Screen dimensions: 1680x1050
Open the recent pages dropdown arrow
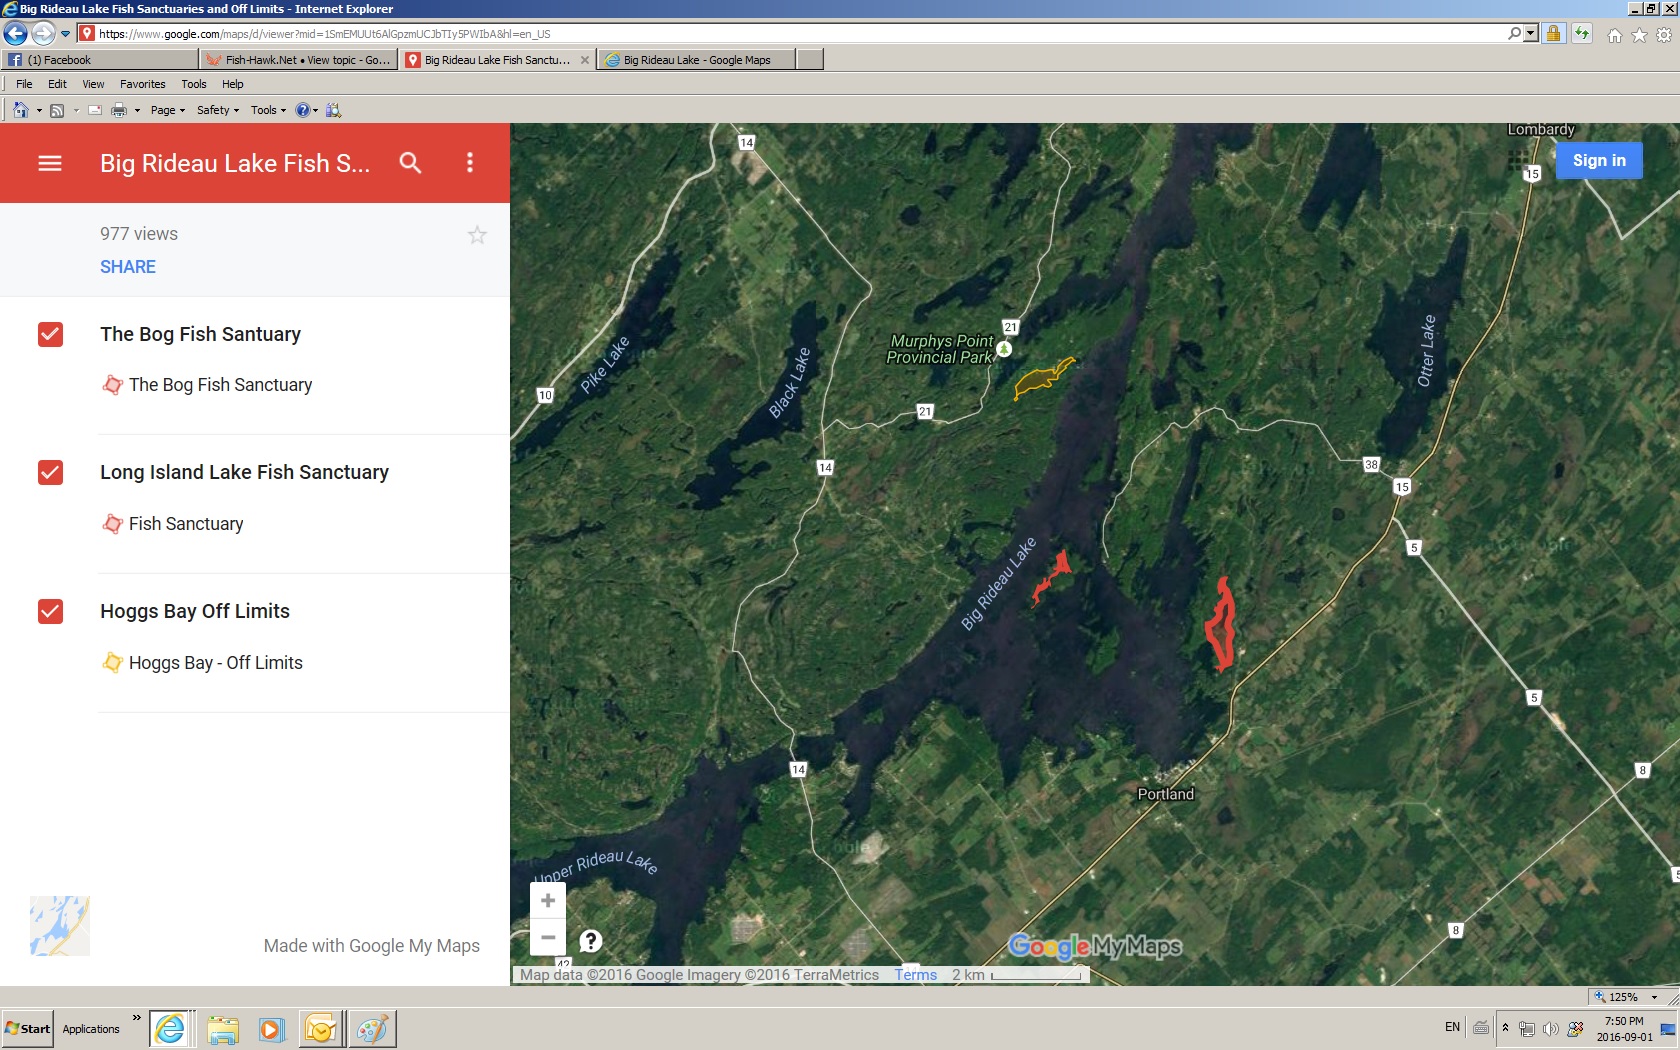click(x=66, y=34)
